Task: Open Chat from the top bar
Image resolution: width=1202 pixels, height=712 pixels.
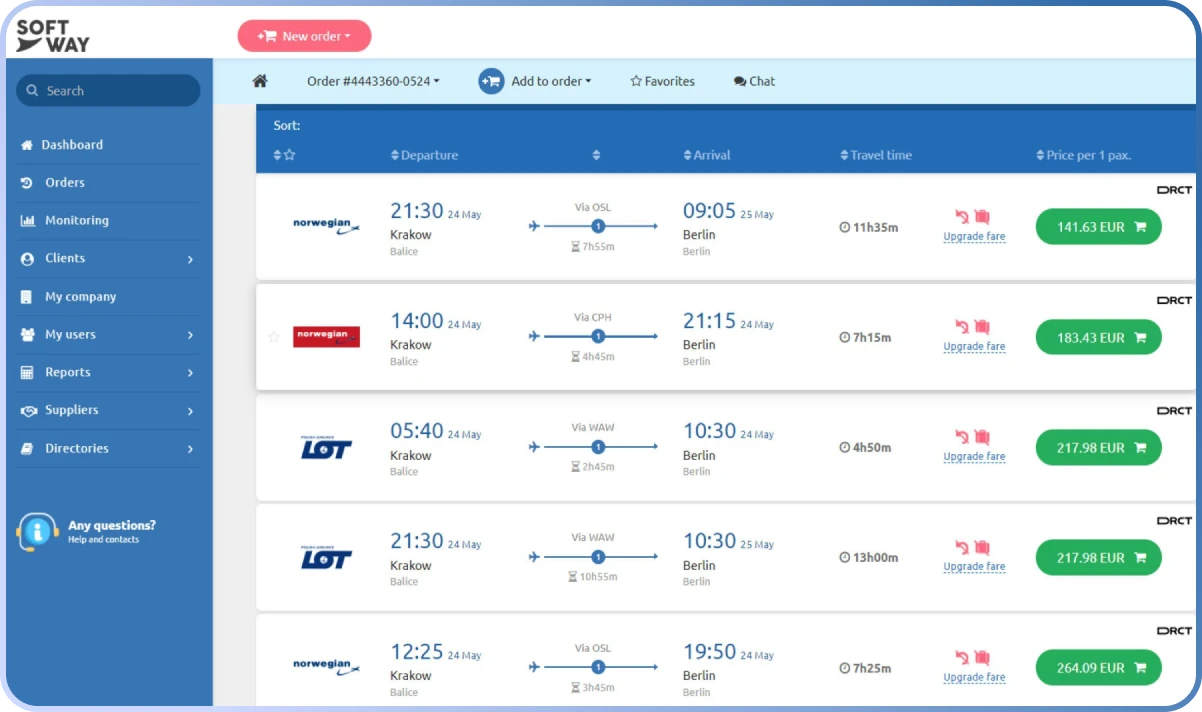Action: [754, 81]
